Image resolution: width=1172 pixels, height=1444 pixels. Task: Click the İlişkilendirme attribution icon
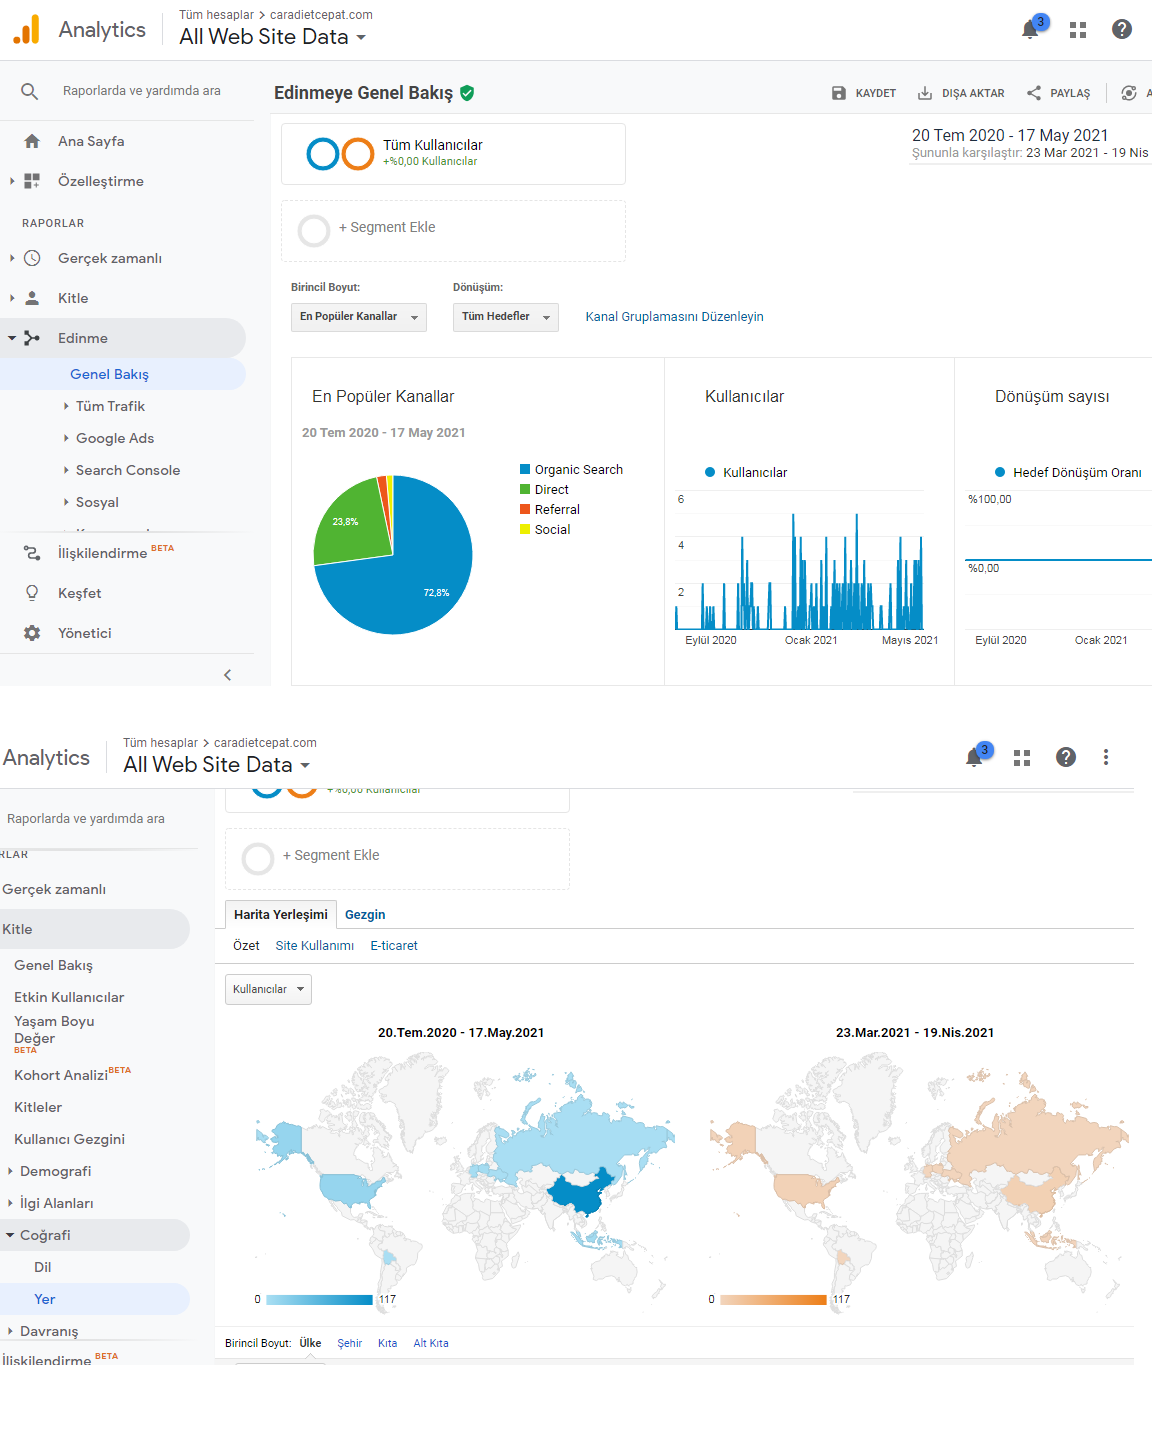pos(32,553)
